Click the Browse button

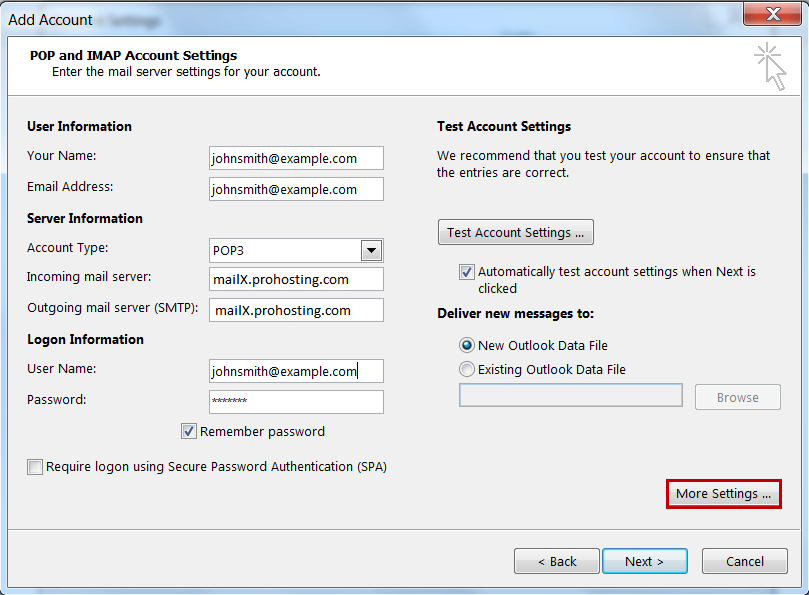tap(737, 397)
